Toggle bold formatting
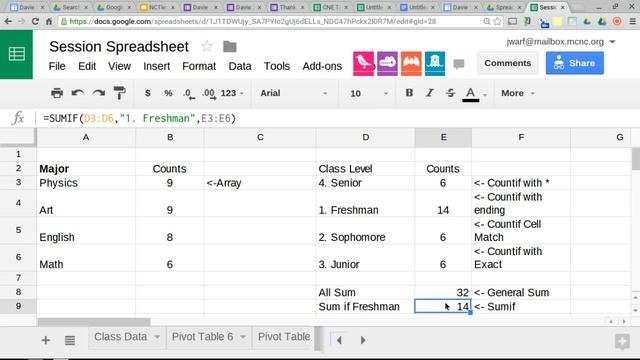Screen dimensions: 640x360 pyautogui.click(x=409, y=93)
